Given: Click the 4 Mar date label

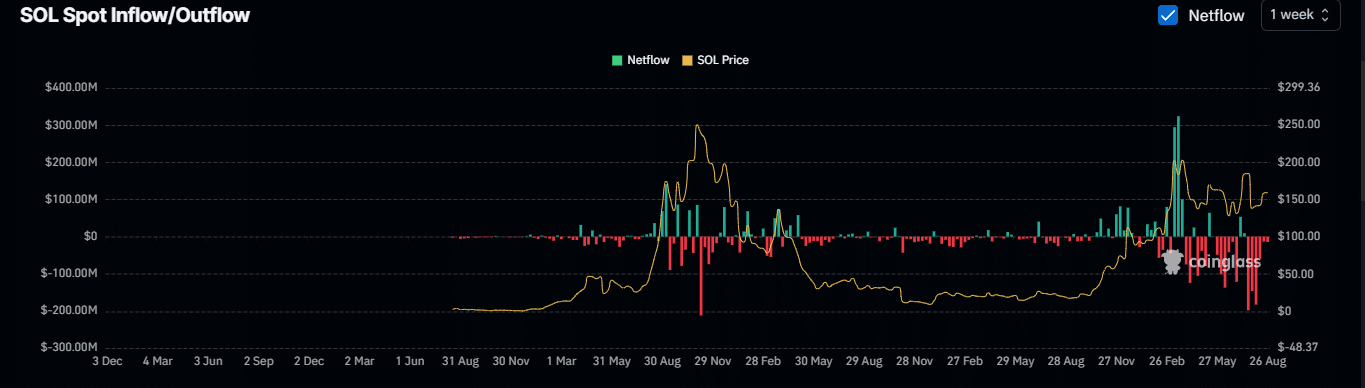Looking at the screenshot, I should [157, 362].
